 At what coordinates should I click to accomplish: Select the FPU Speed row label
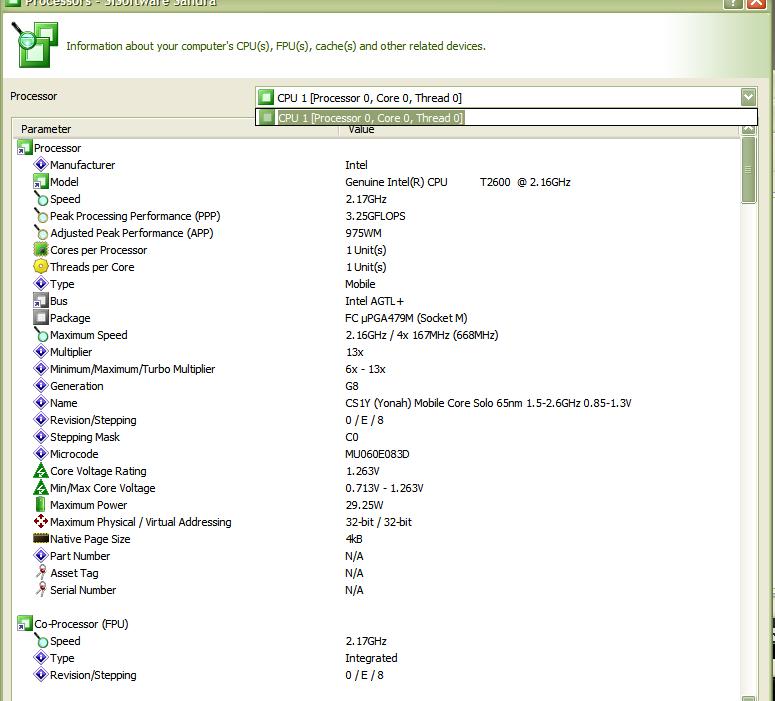[65, 641]
